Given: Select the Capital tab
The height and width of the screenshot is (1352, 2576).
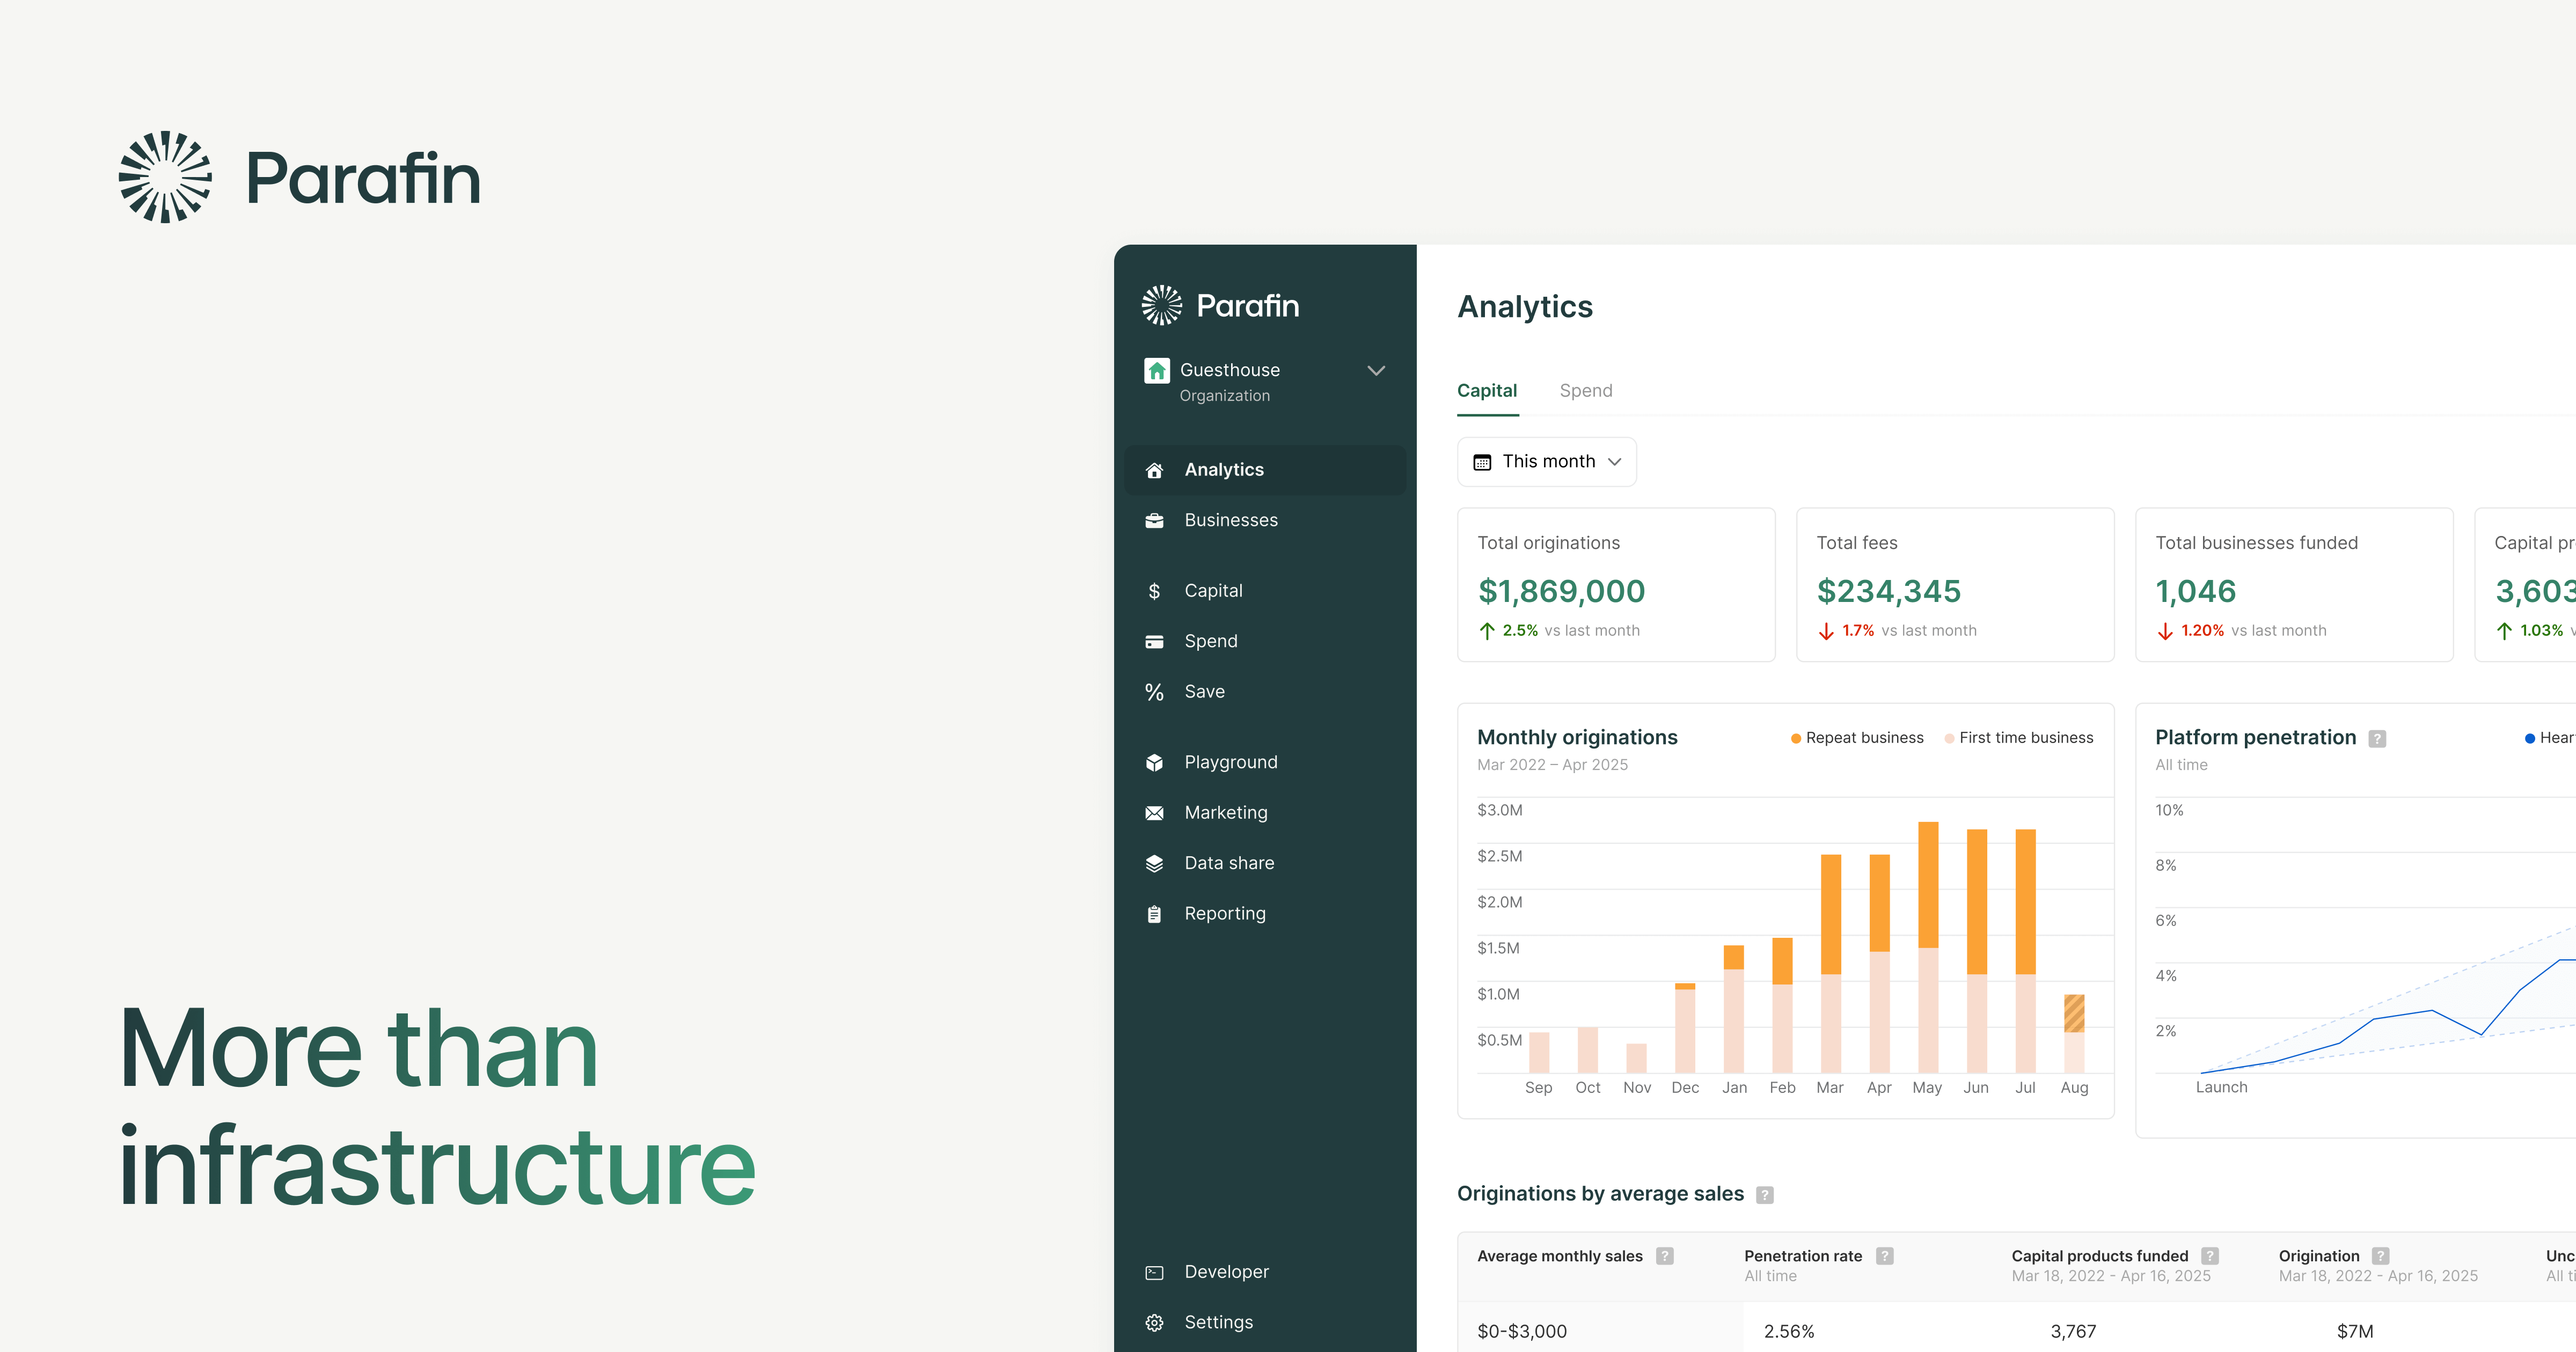Looking at the screenshot, I should point(1486,391).
